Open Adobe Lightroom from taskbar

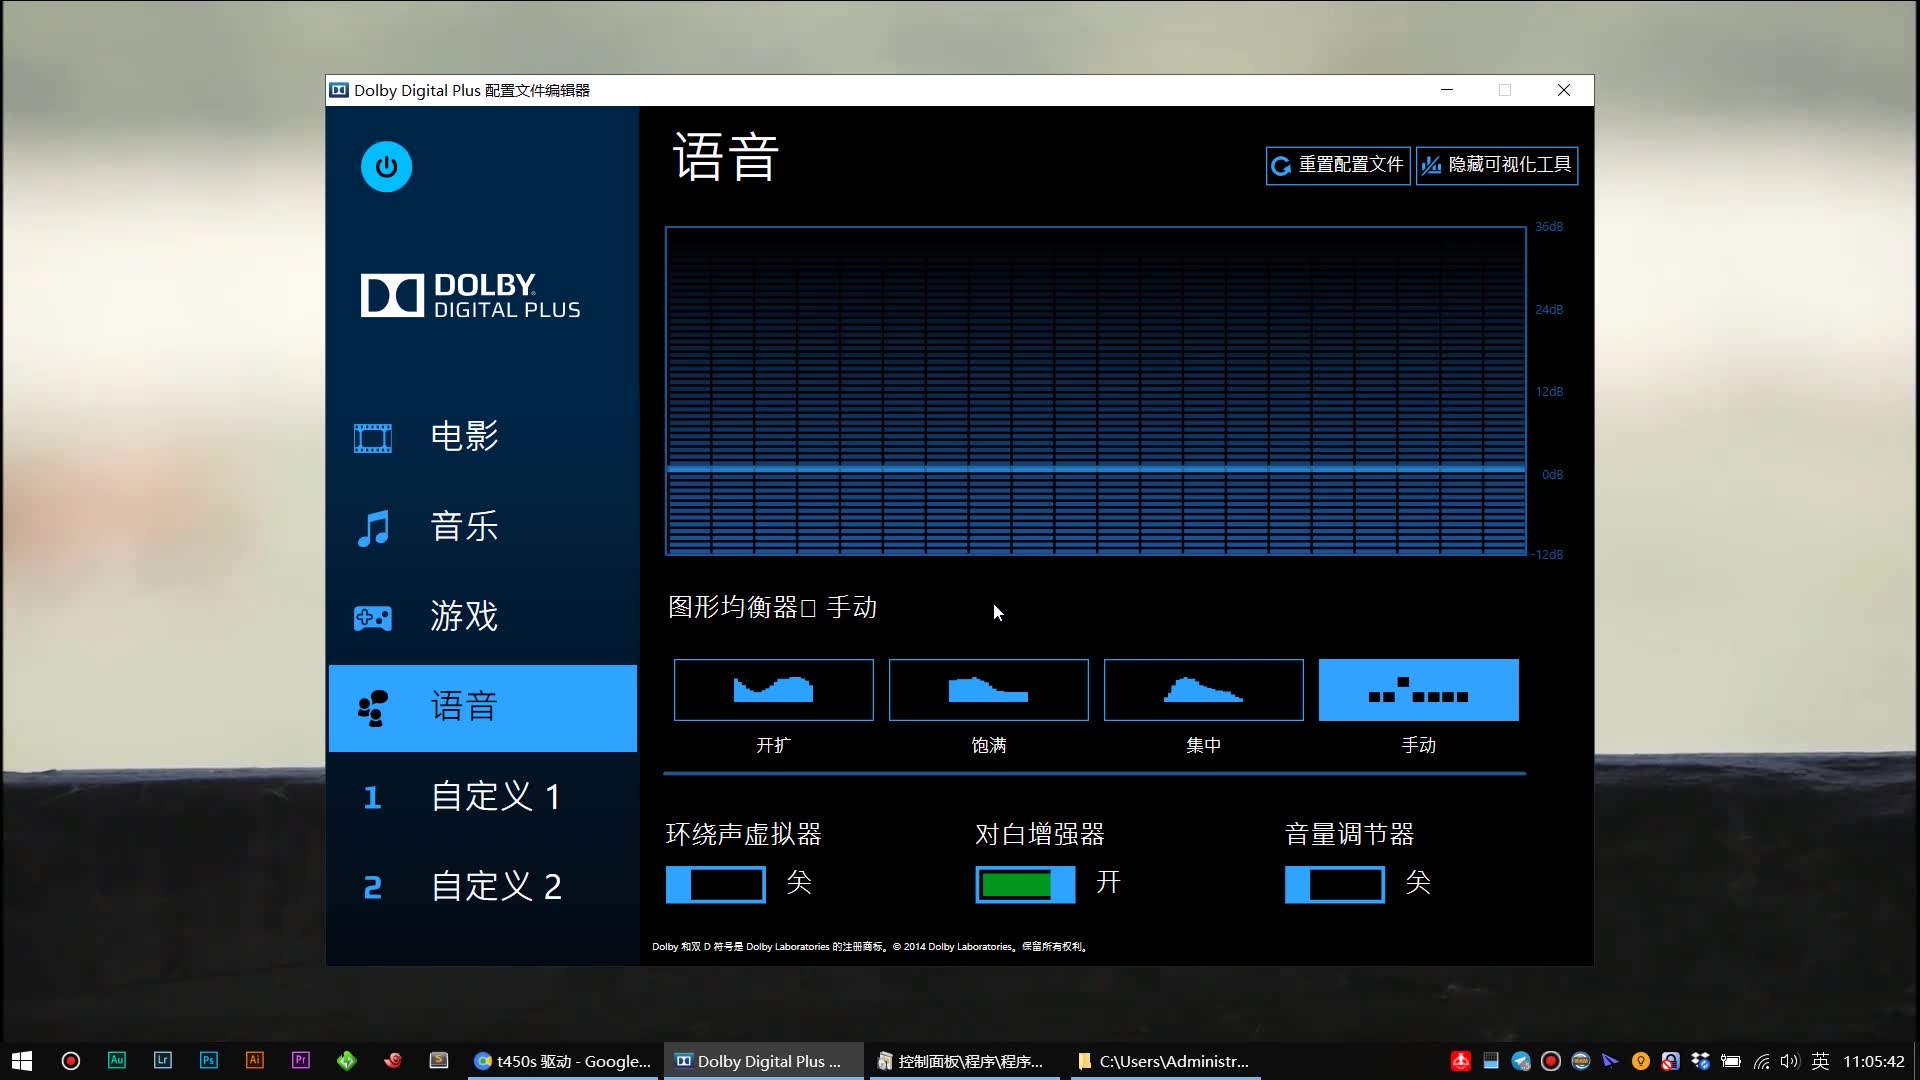click(x=163, y=1061)
